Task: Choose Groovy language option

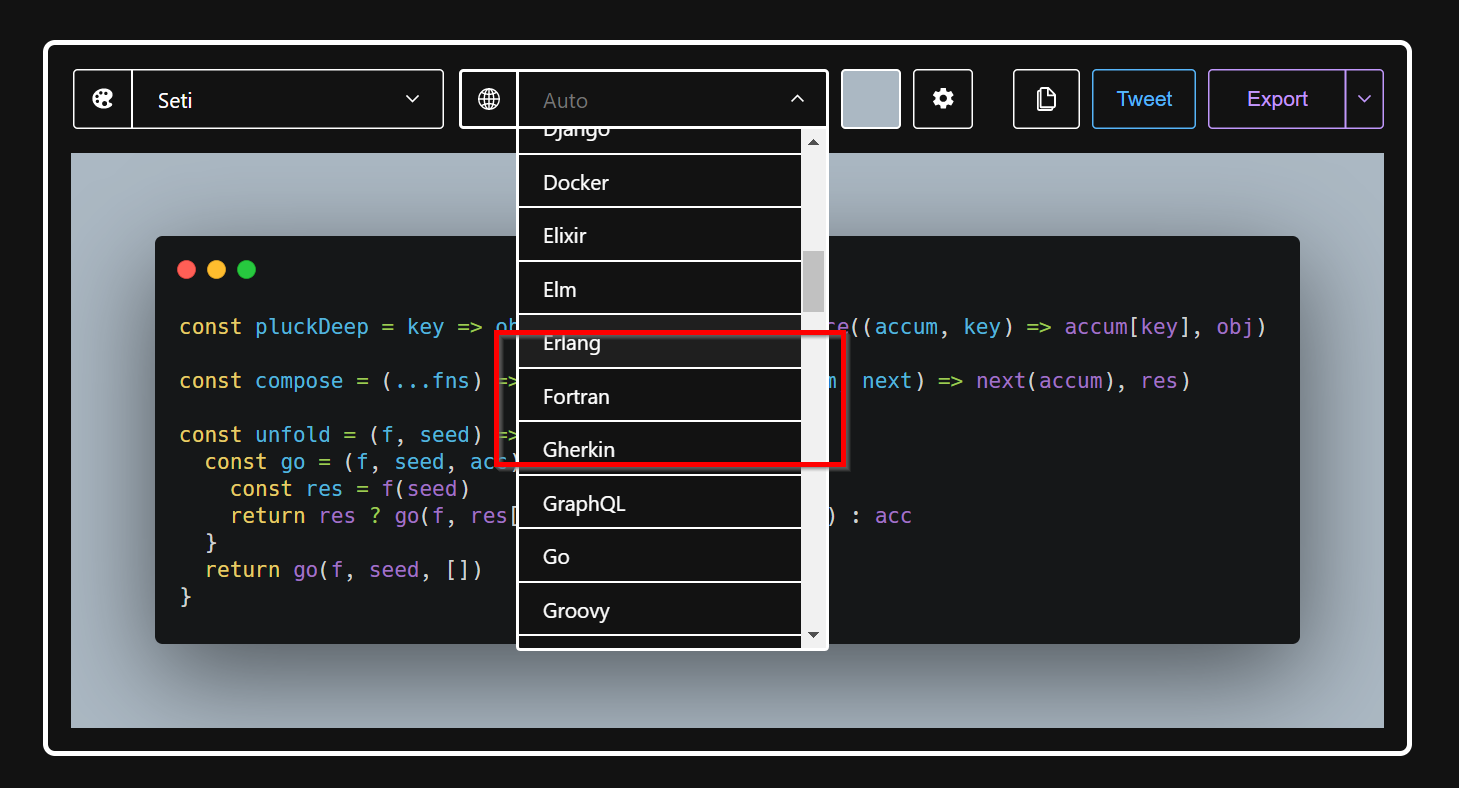Action: pos(660,610)
